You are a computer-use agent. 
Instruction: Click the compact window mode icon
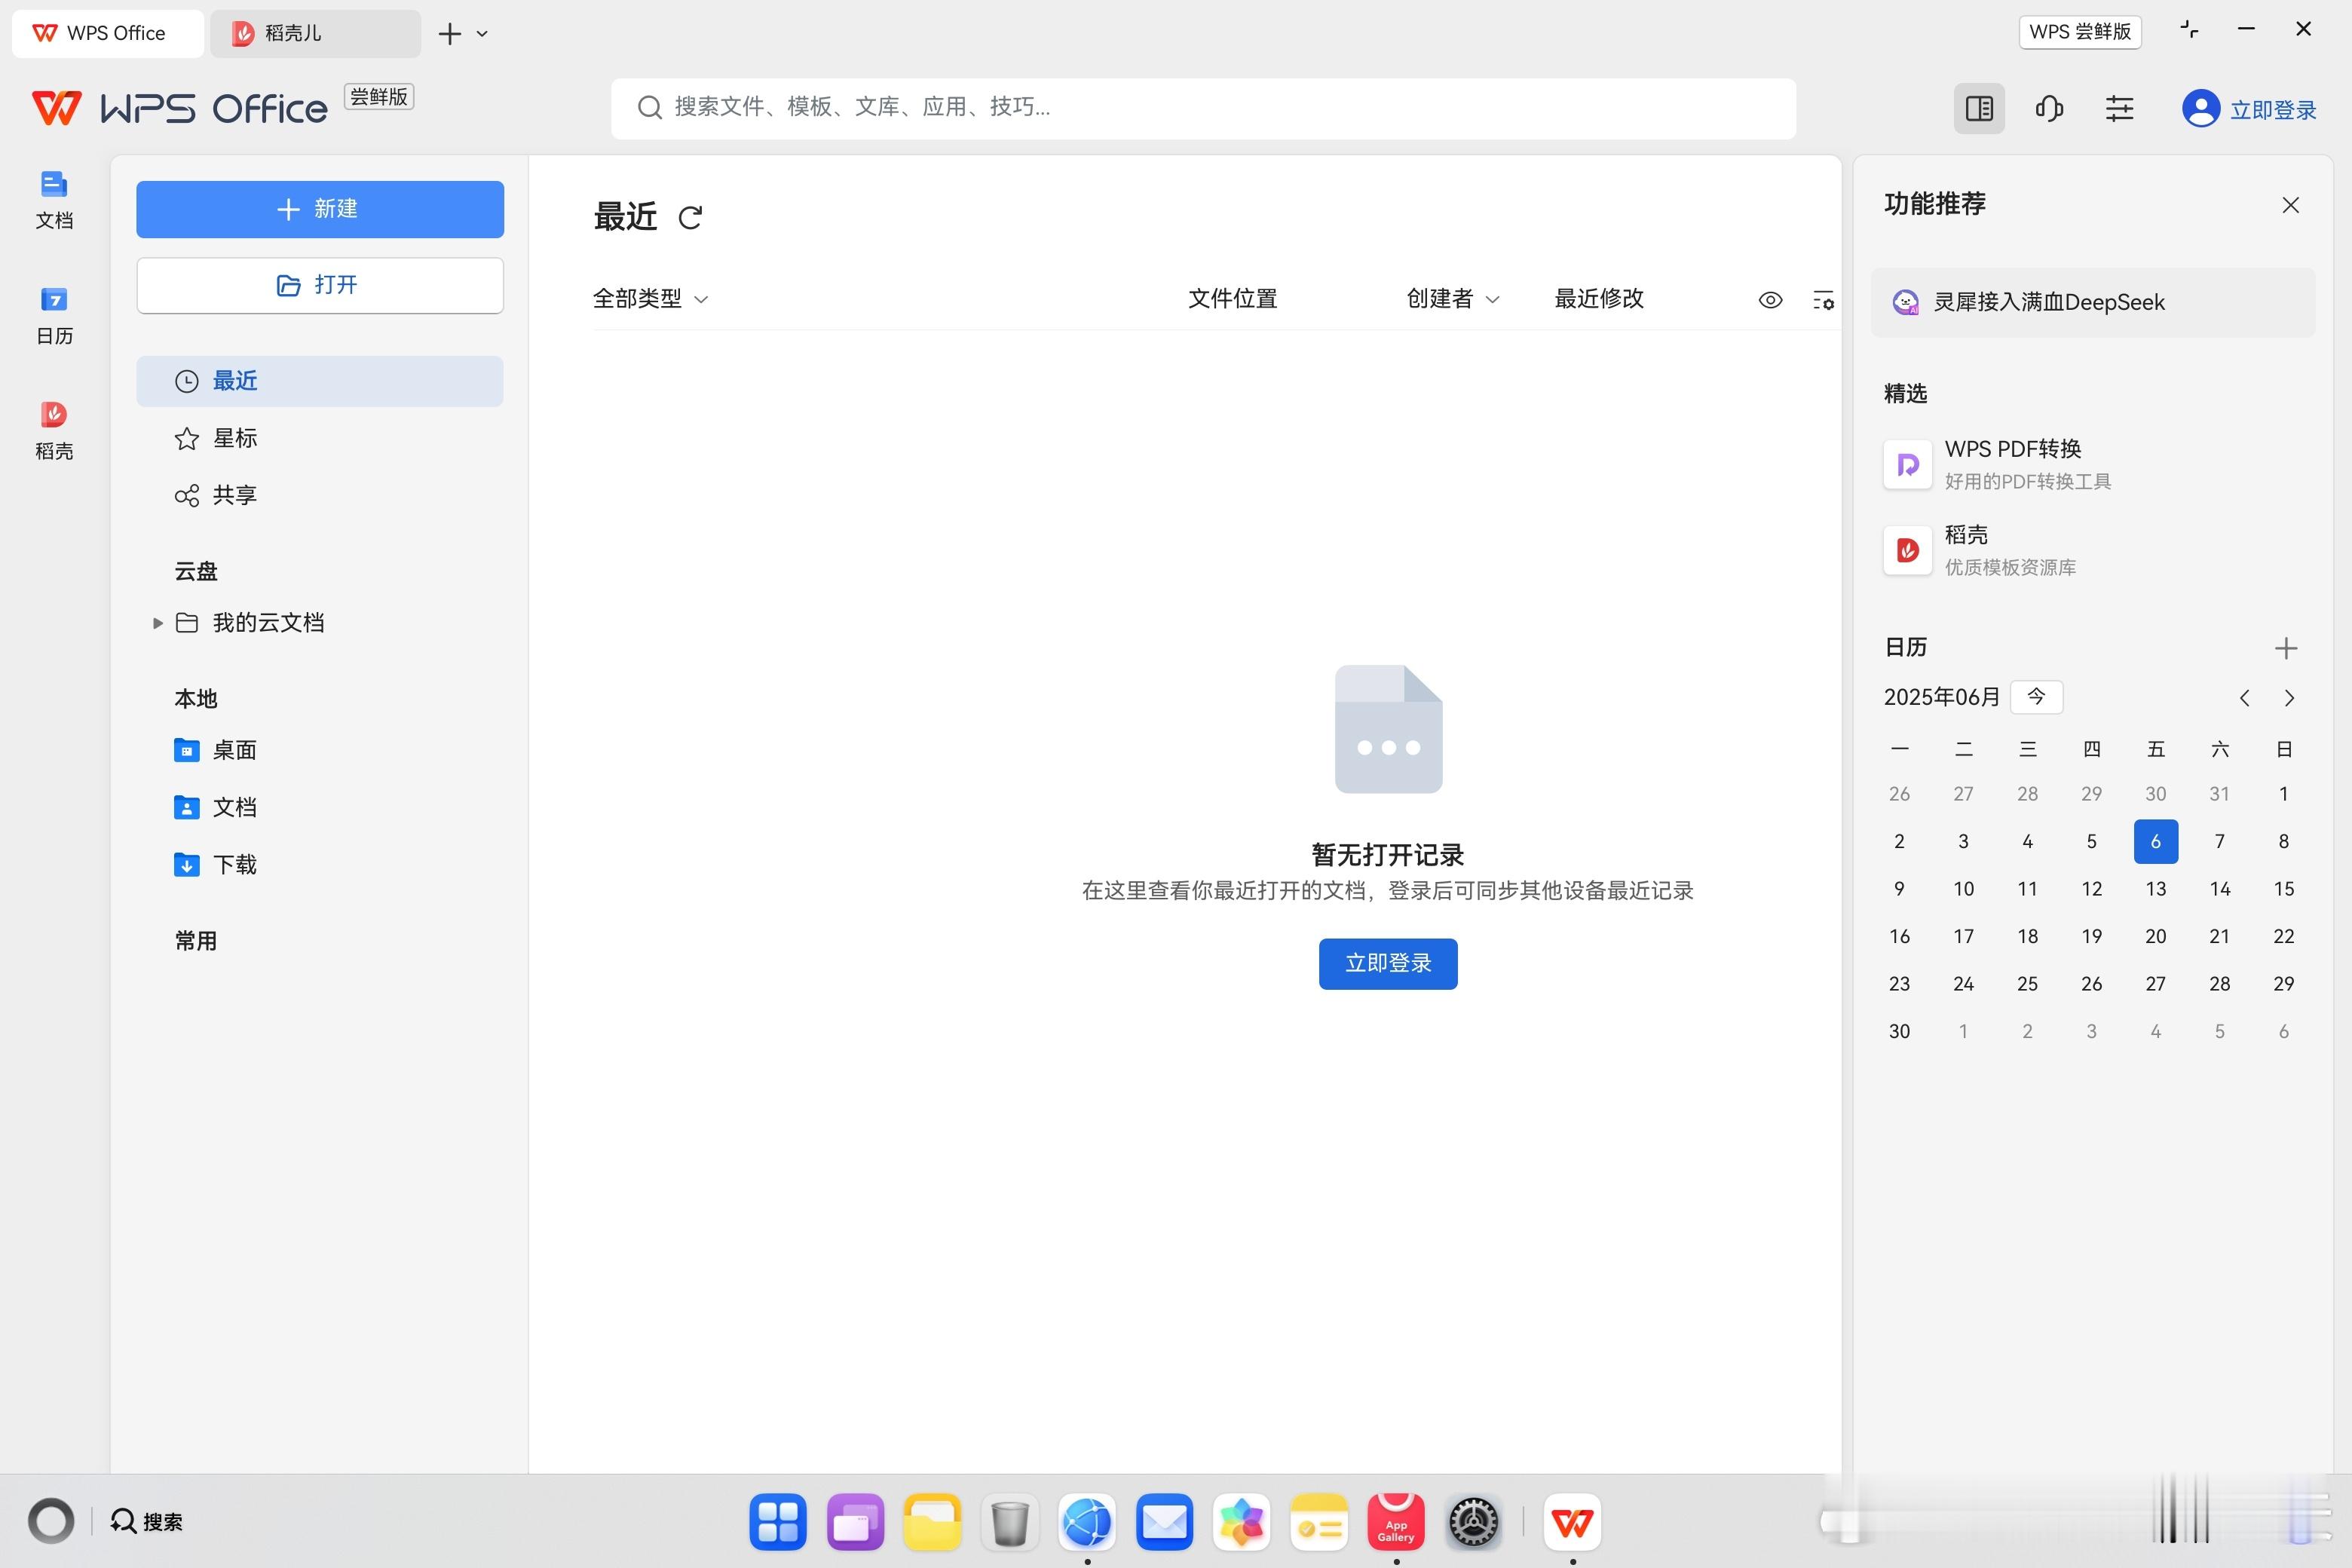(2189, 30)
